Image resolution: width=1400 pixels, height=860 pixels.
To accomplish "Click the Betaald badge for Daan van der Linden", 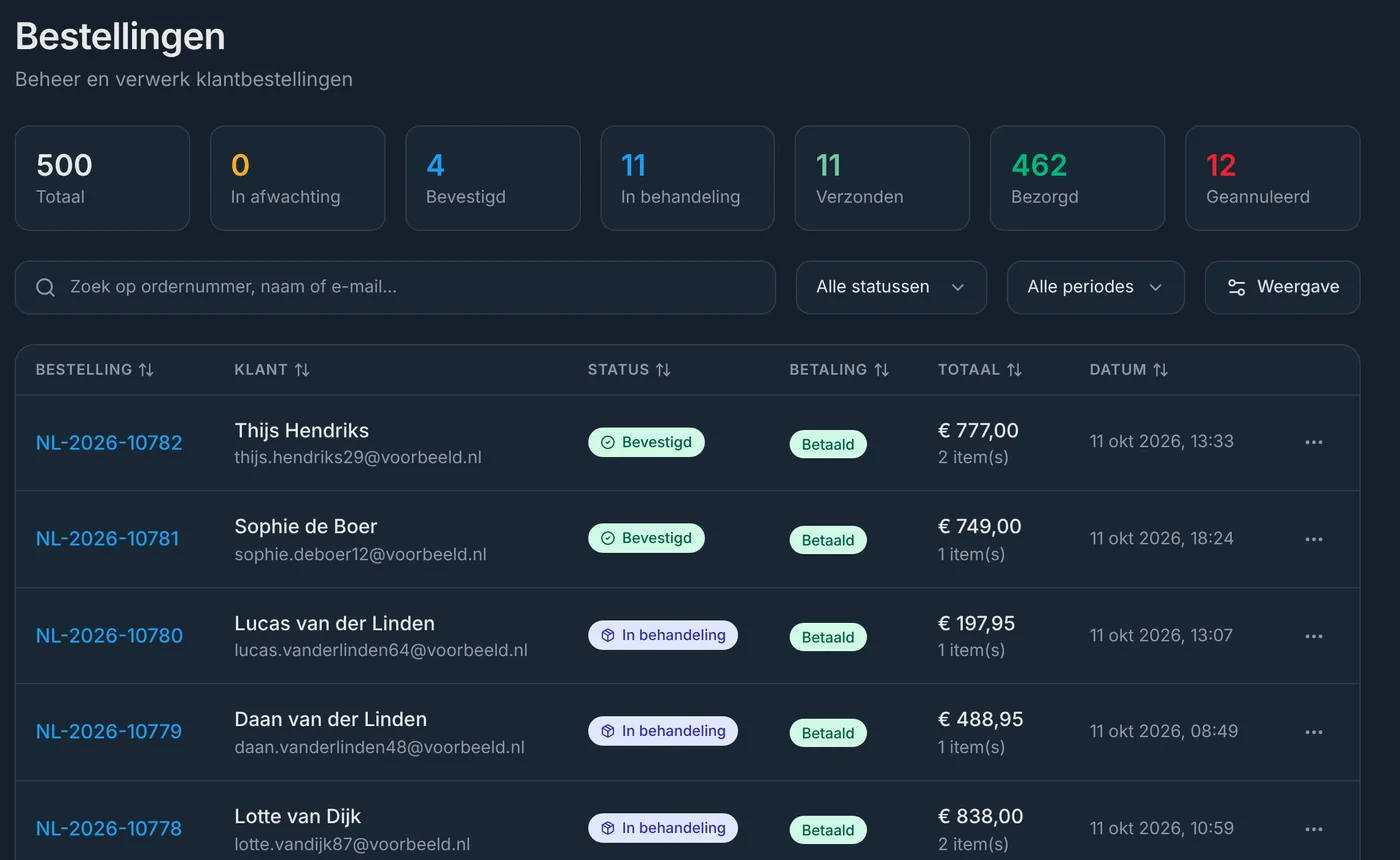I will pyautogui.click(x=828, y=733).
